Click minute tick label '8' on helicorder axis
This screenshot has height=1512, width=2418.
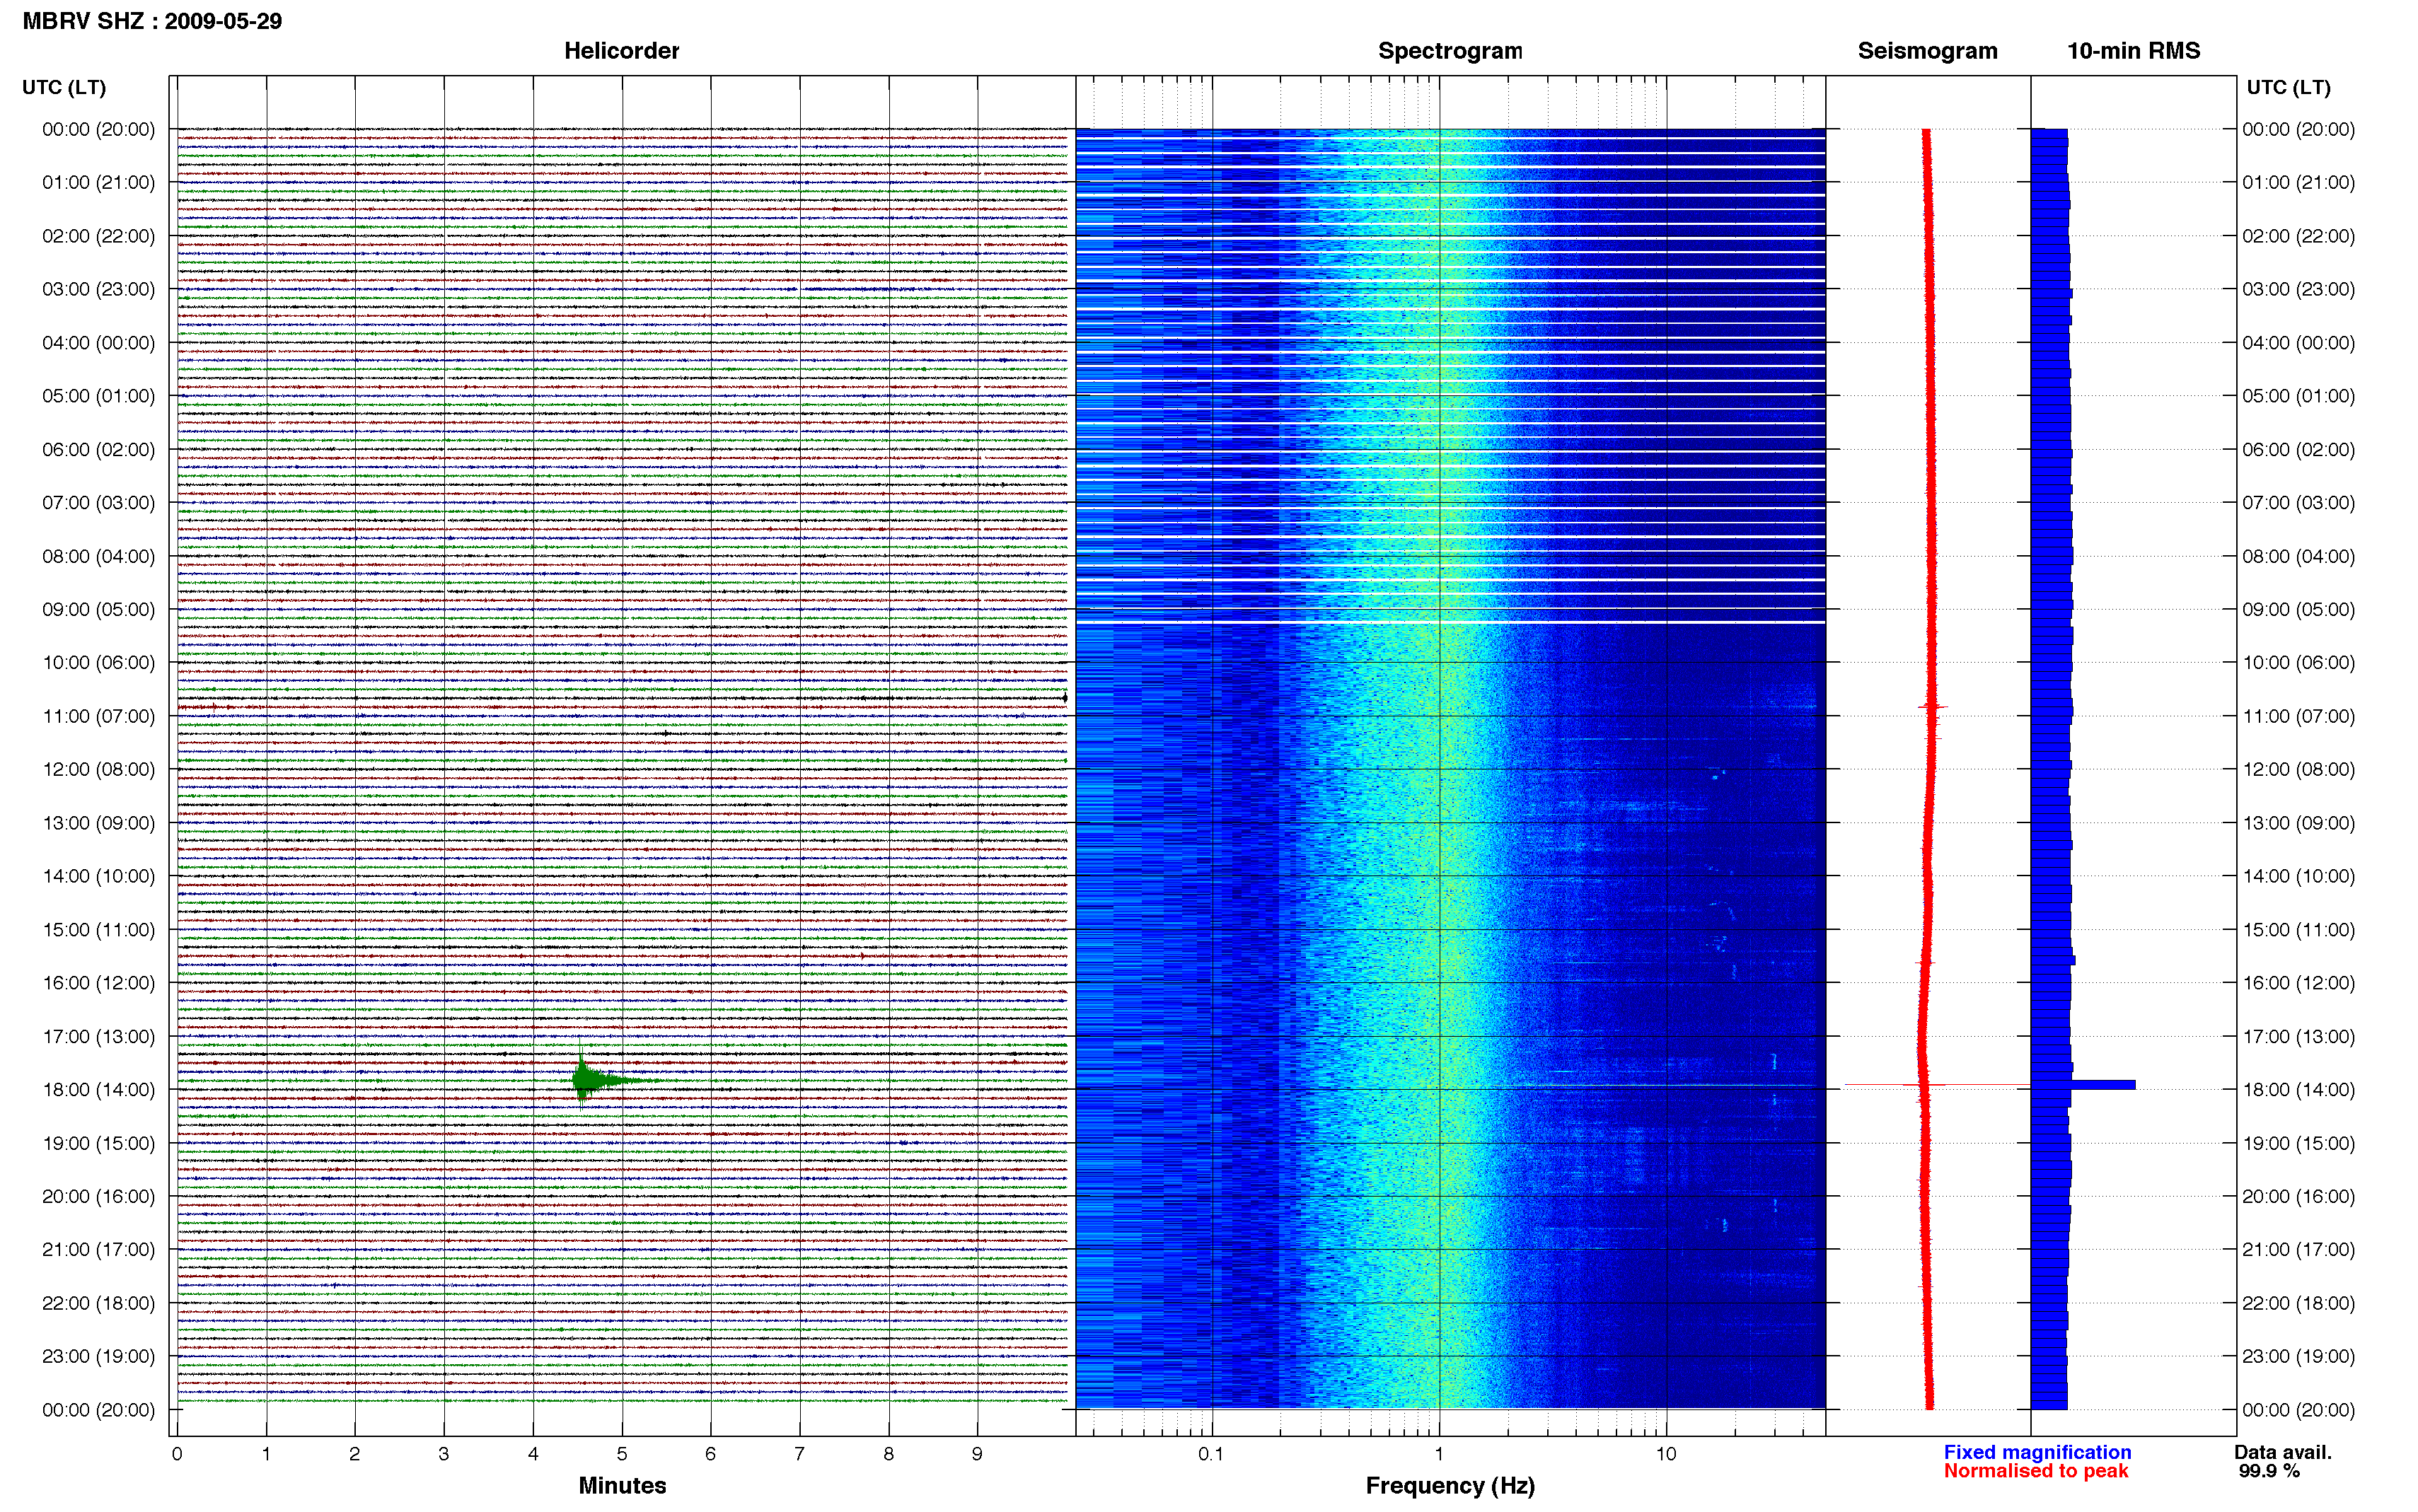click(x=888, y=1454)
